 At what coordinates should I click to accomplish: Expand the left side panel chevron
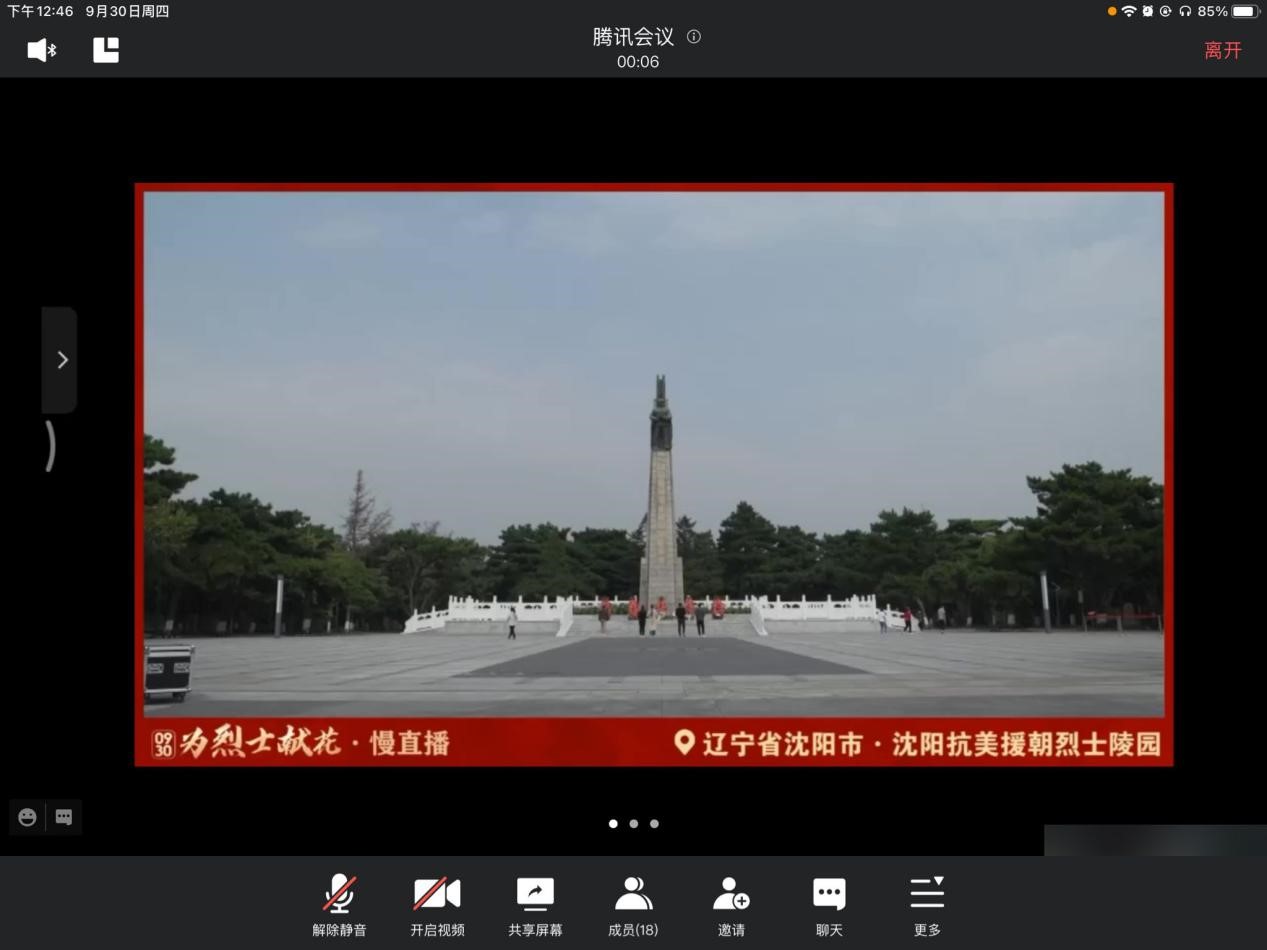(60, 360)
